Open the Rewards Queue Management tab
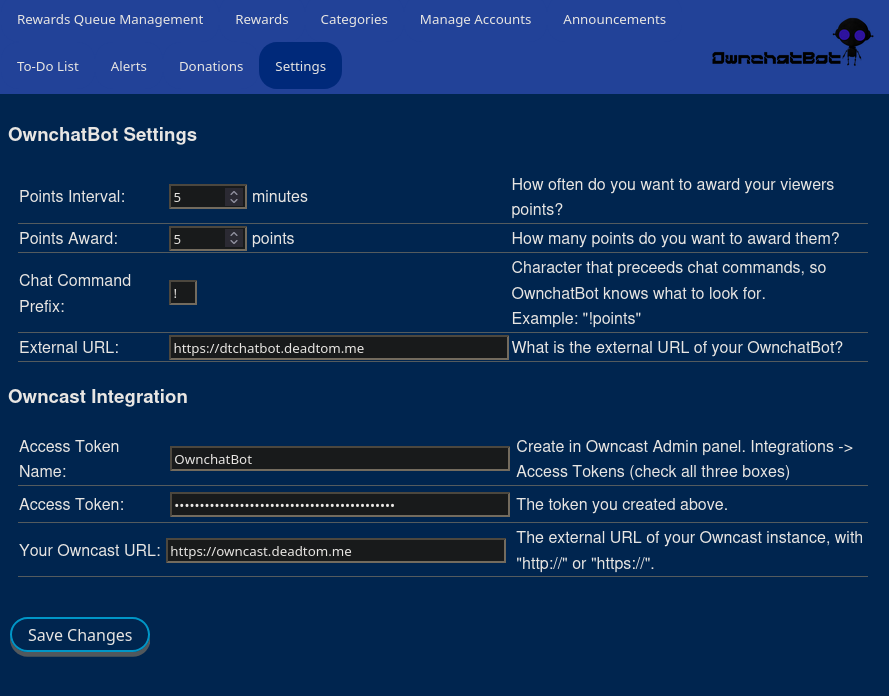Screen dimensions: 889x696 (x=110, y=20)
